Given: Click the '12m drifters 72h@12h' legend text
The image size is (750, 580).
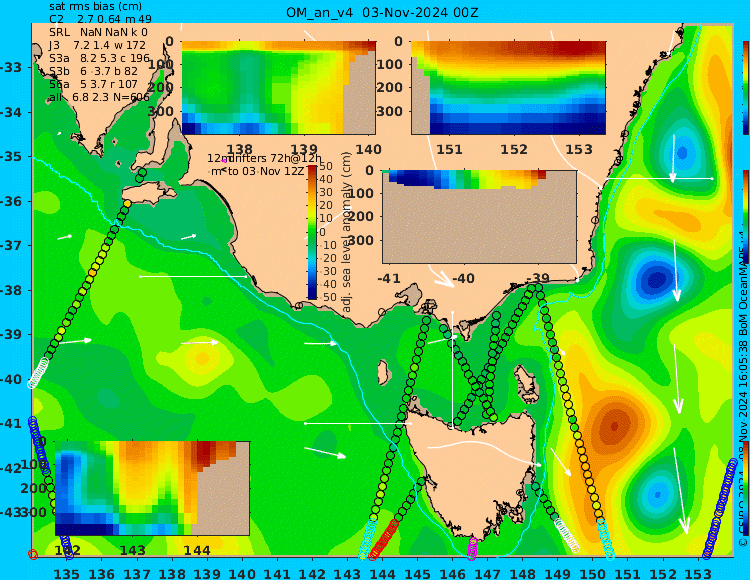Looking at the screenshot, I should click(x=264, y=158).
